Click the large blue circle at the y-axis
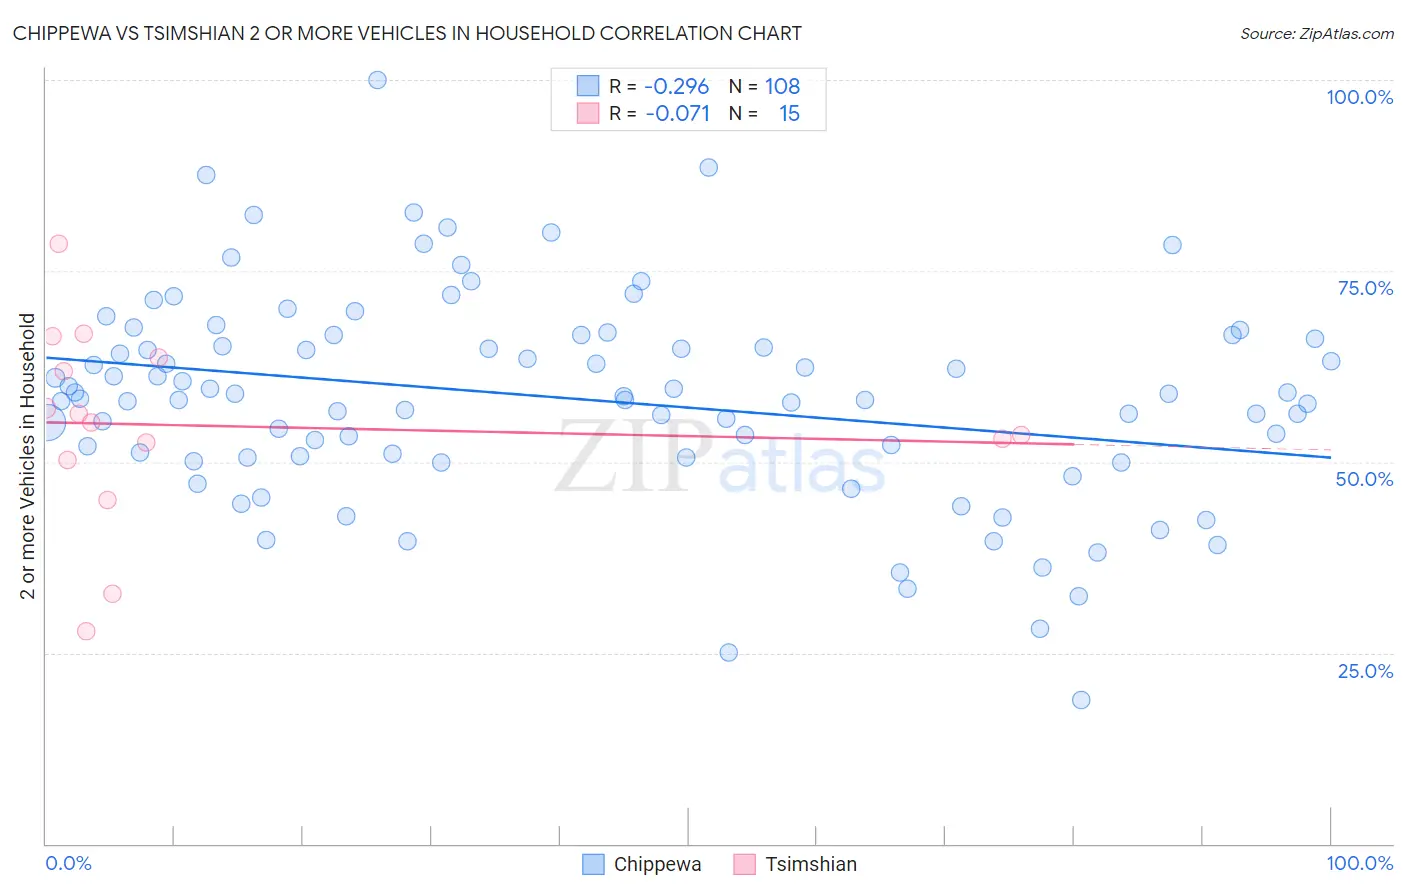This screenshot has width=1406, height=892. 46,424
